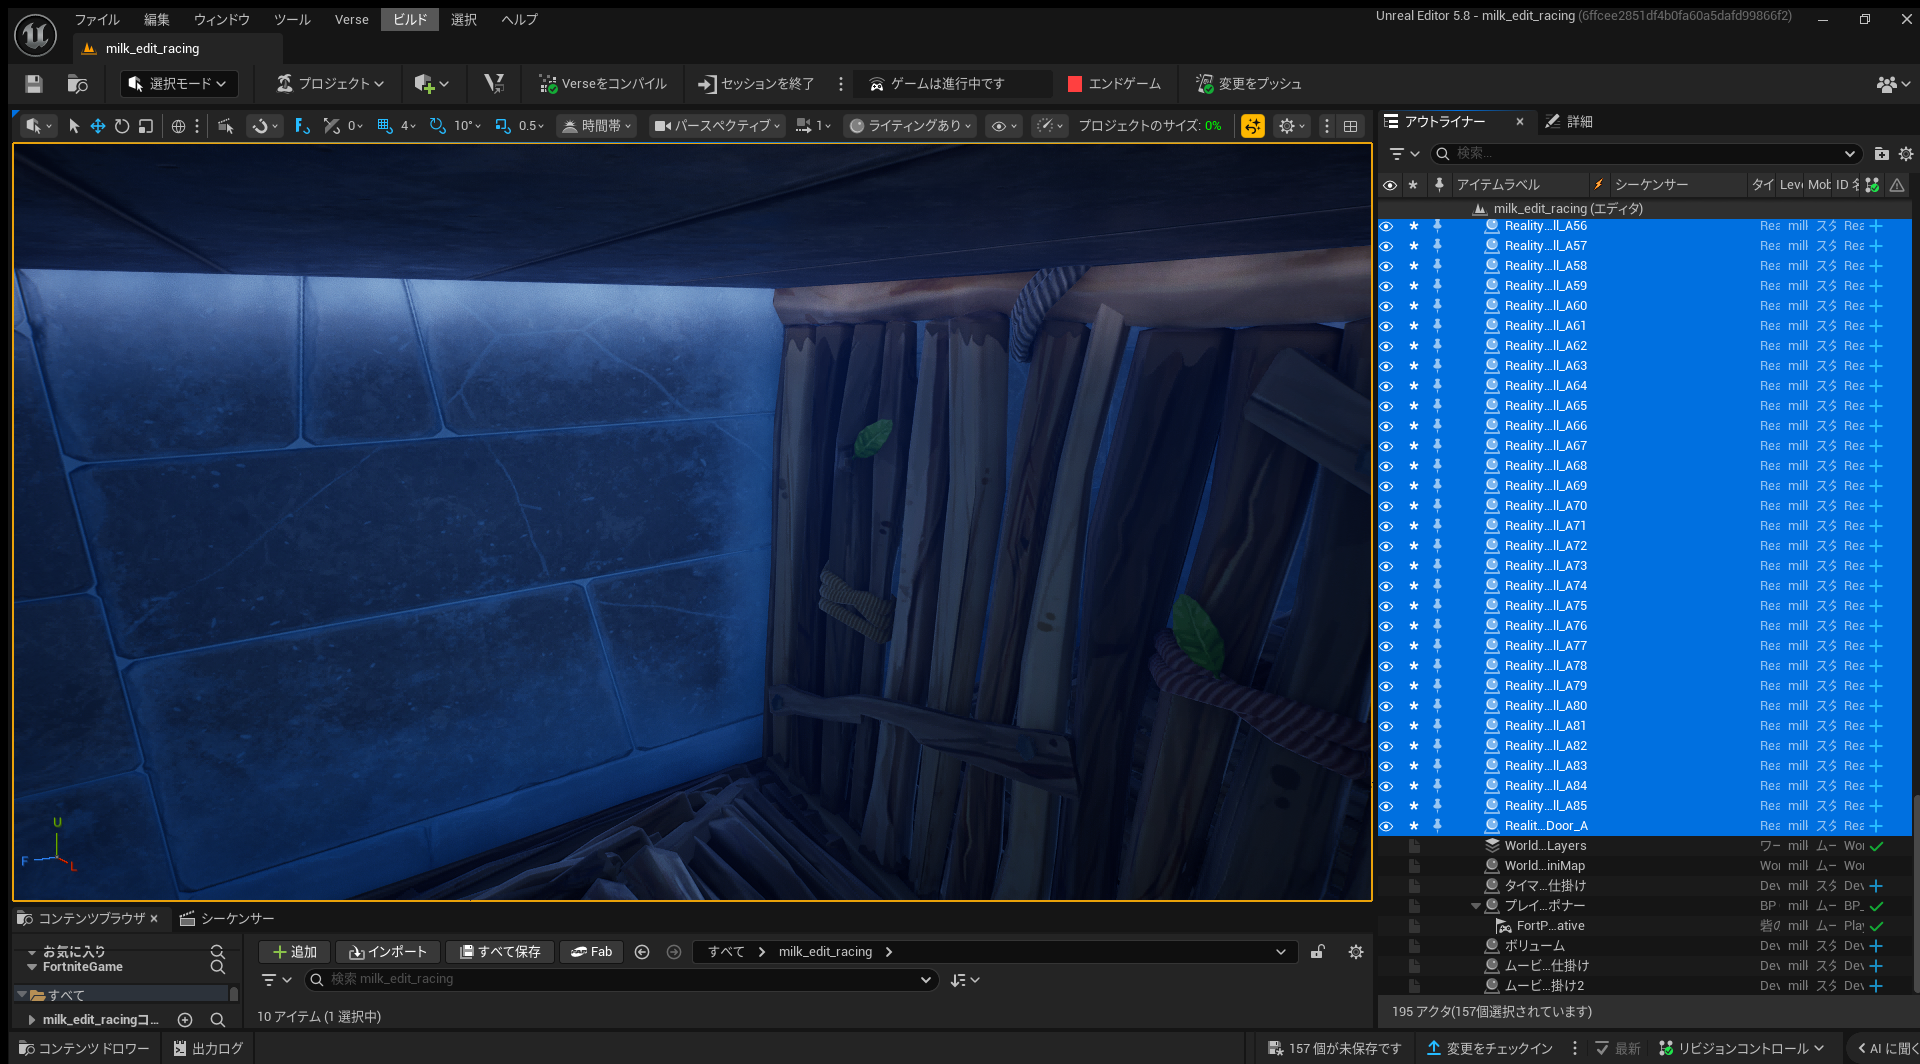Open viewport settings gear icon
This screenshot has width=1920, height=1064.
(x=1287, y=126)
